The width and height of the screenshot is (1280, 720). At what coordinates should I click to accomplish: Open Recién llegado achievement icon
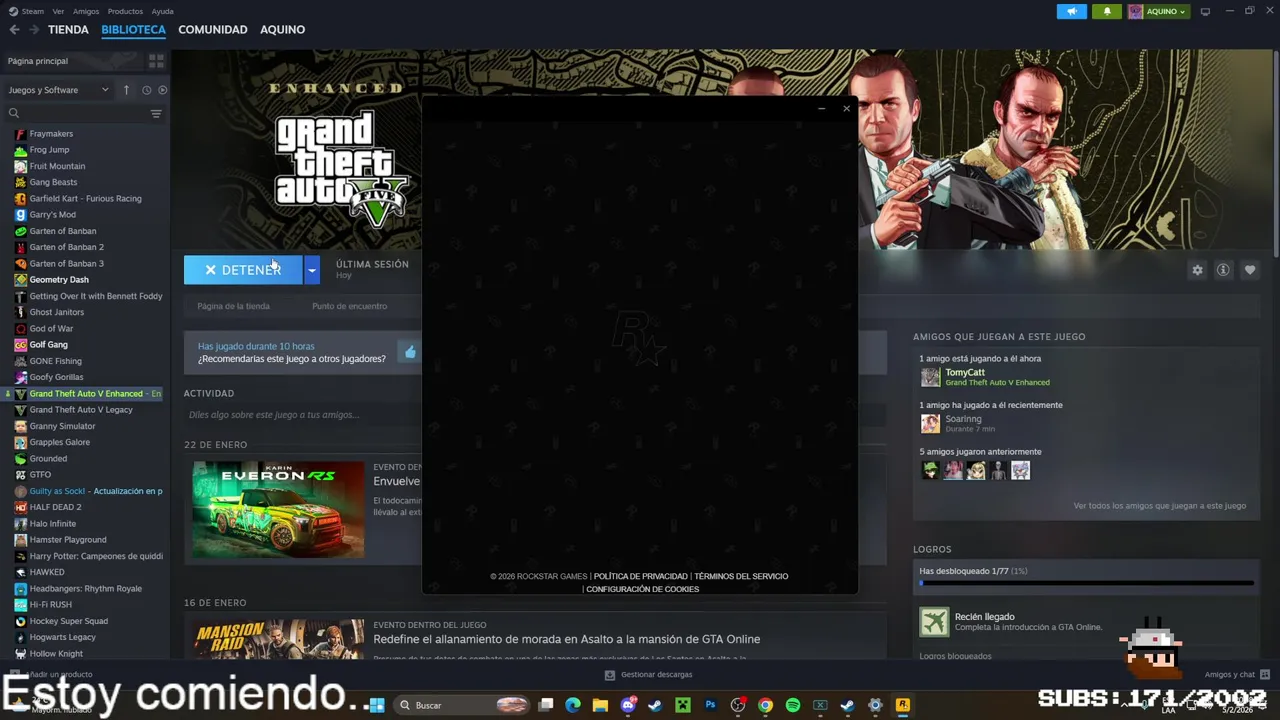[x=934, y=622]
